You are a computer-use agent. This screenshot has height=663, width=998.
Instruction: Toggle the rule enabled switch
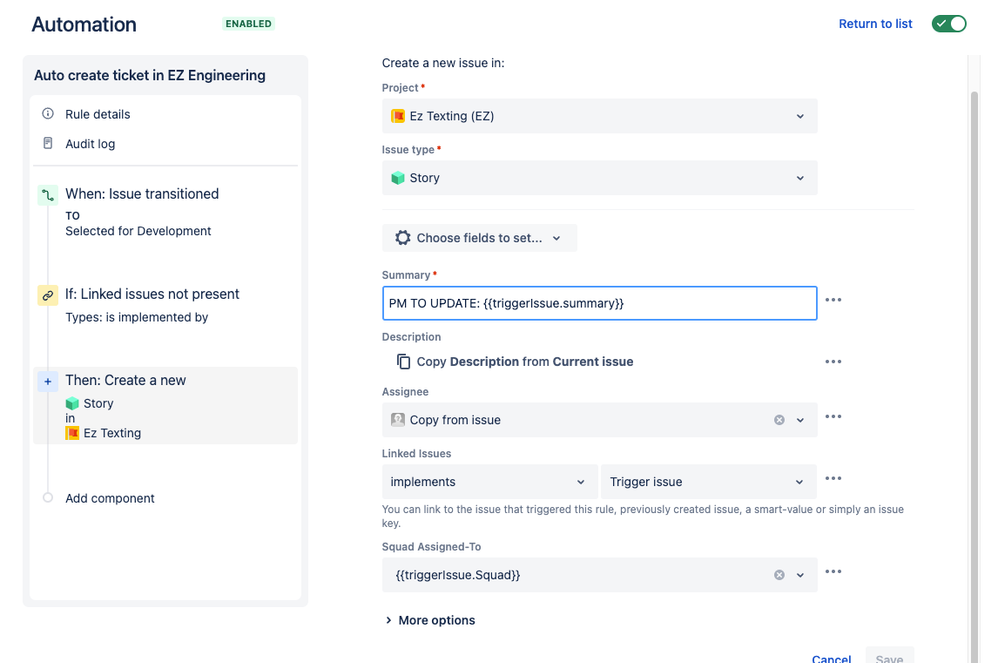pos(948,24)
